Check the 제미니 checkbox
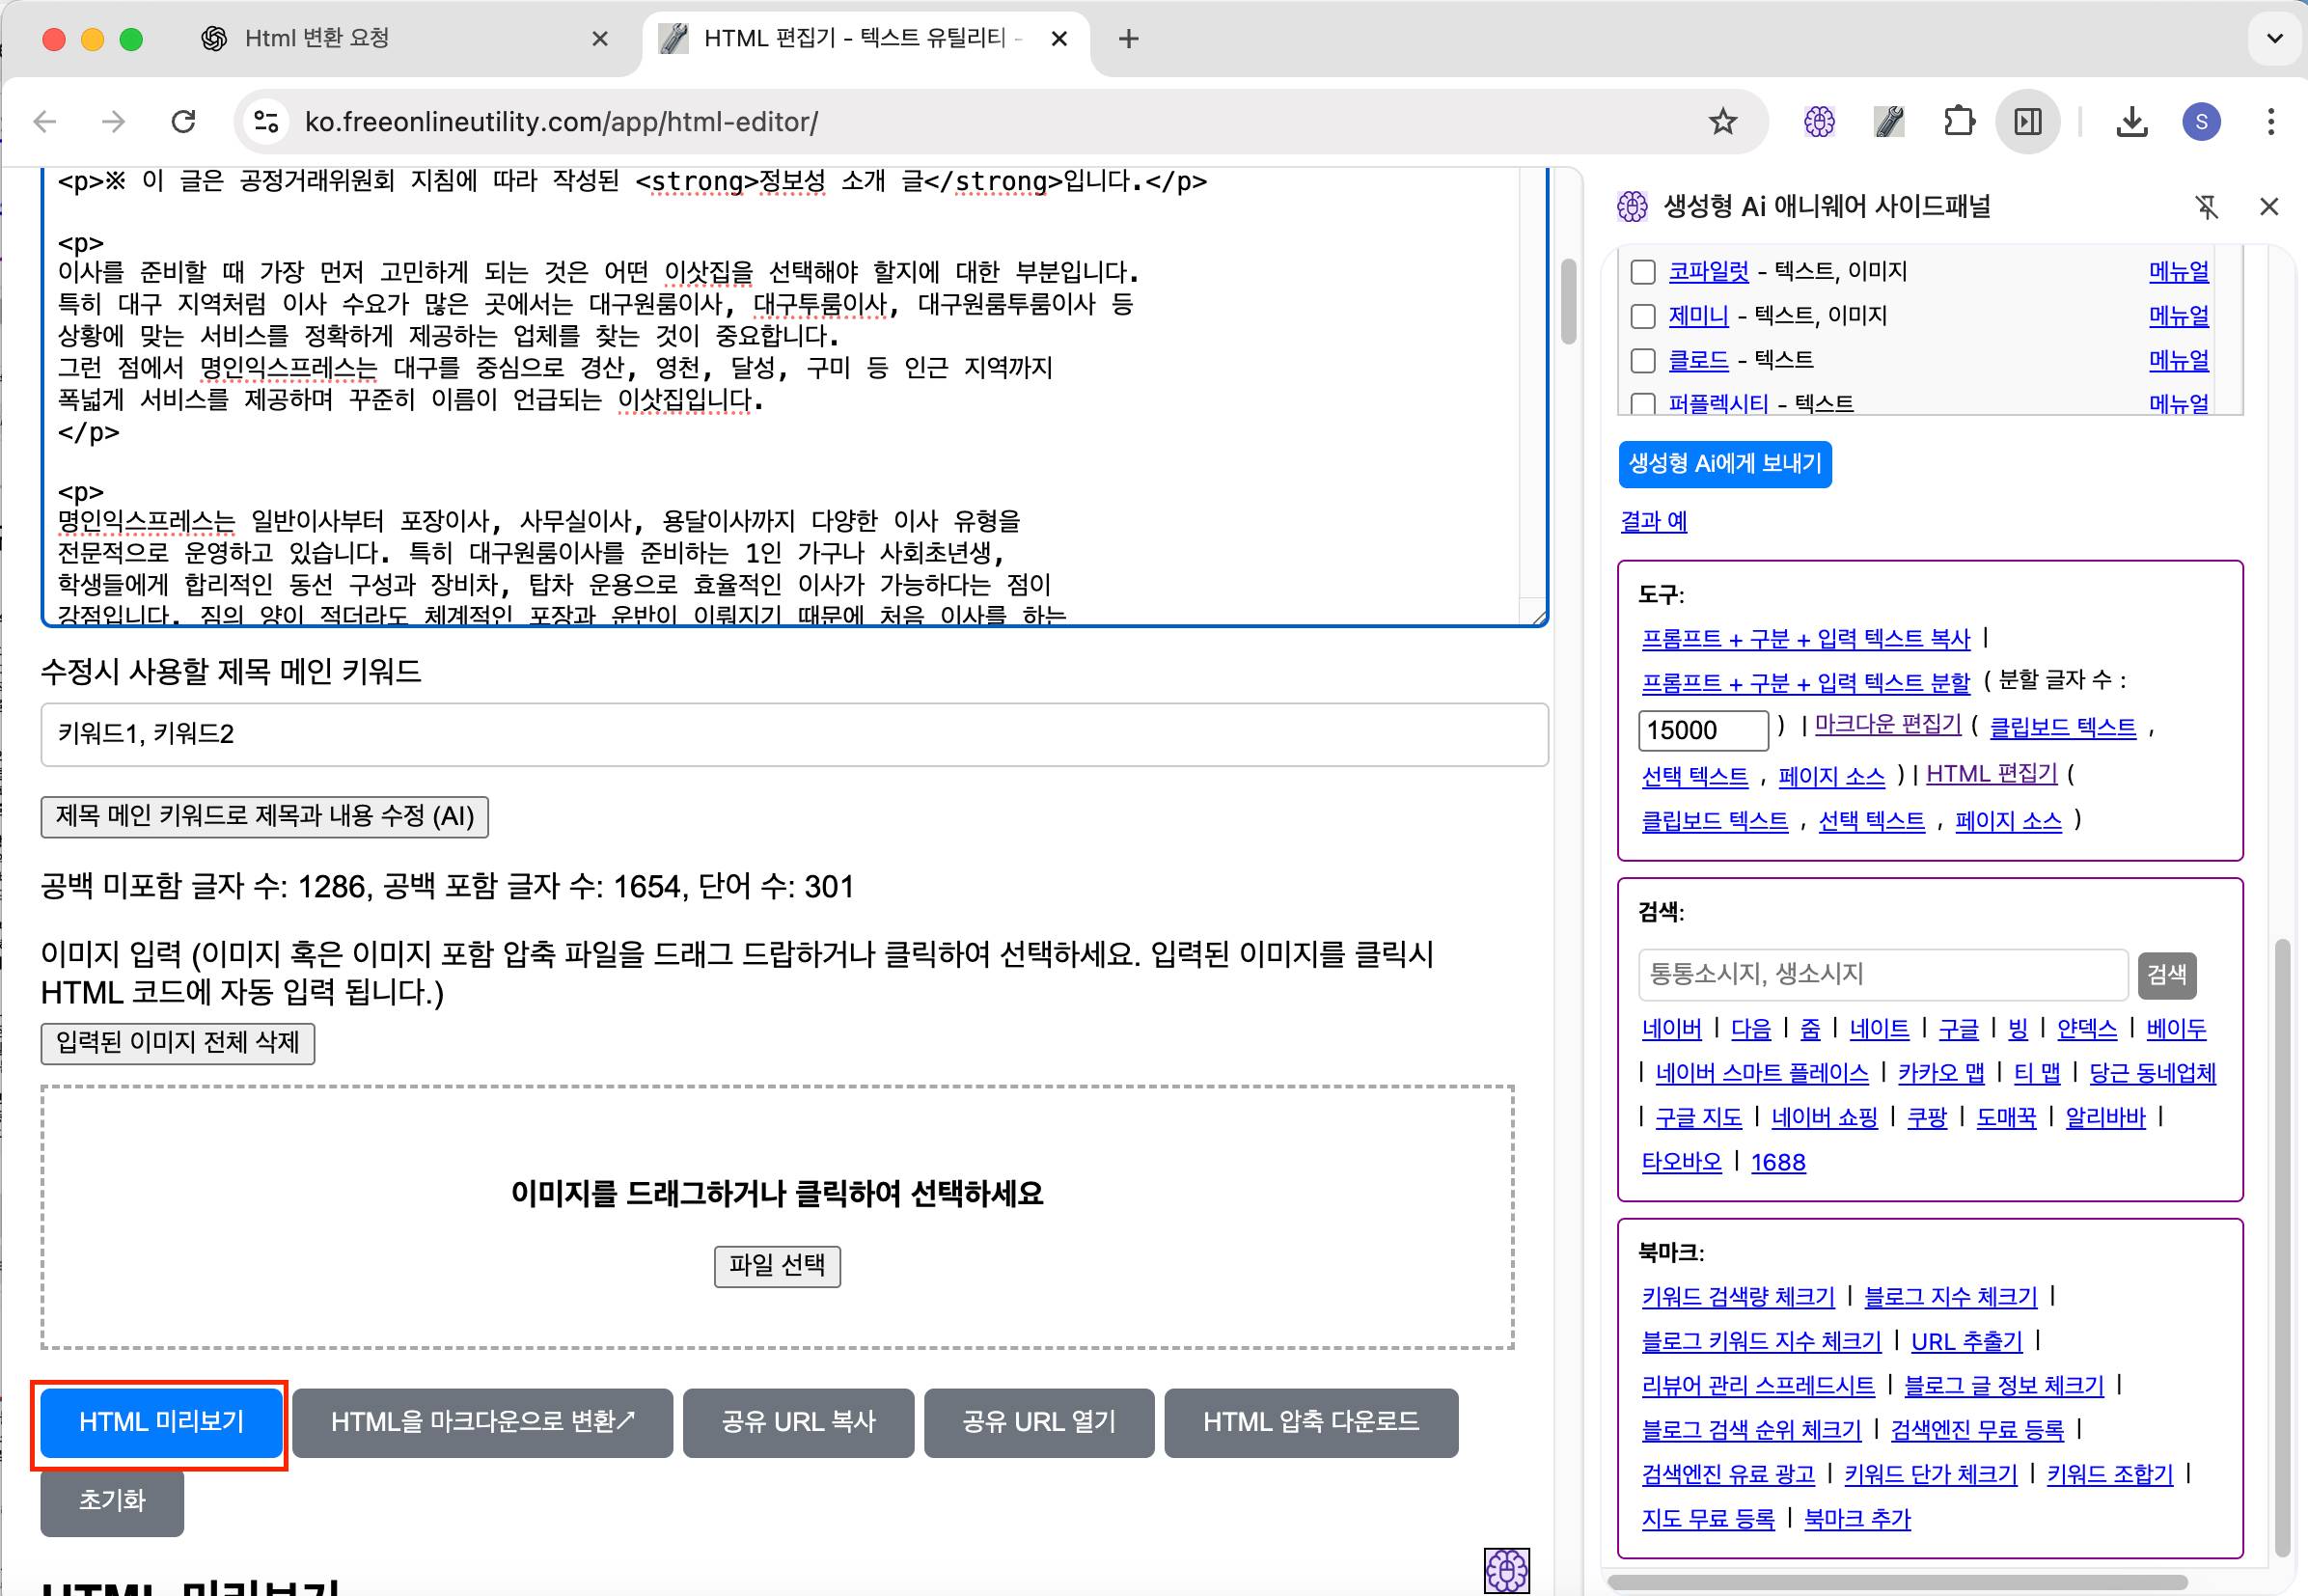The image size is (2308, 1596). point(1643,316)
